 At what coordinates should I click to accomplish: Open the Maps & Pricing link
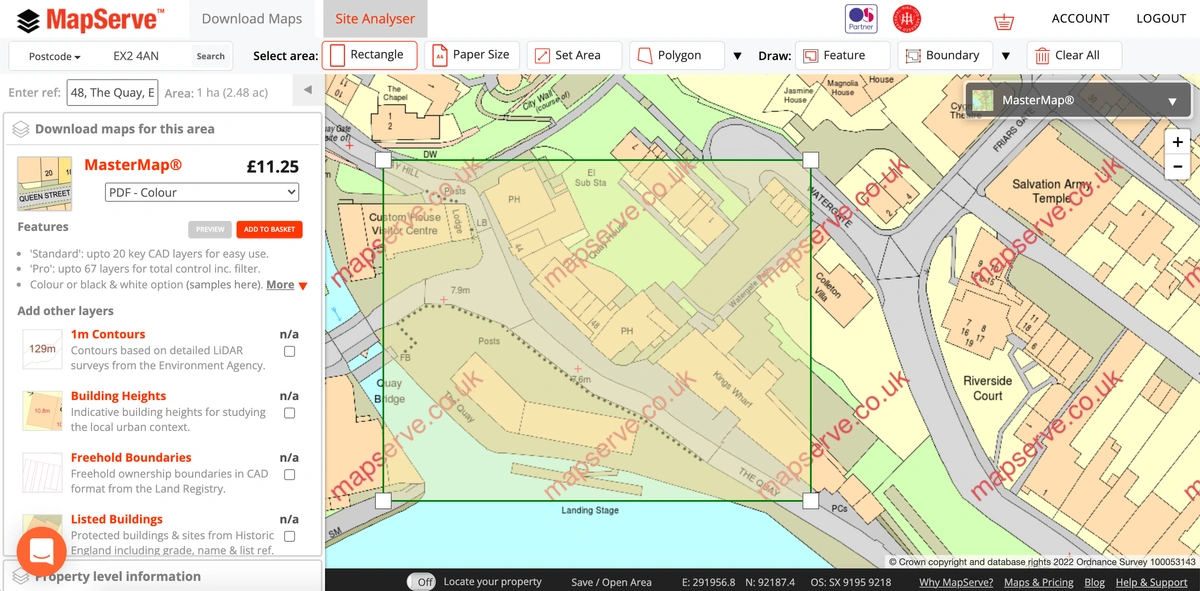[x=1039, y=582]
